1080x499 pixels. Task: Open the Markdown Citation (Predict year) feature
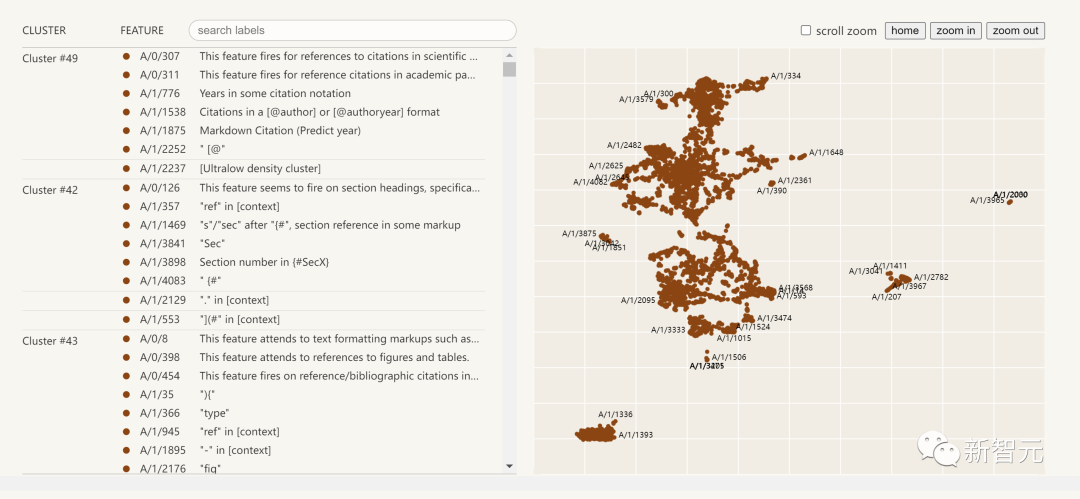[x=279, y=130]
